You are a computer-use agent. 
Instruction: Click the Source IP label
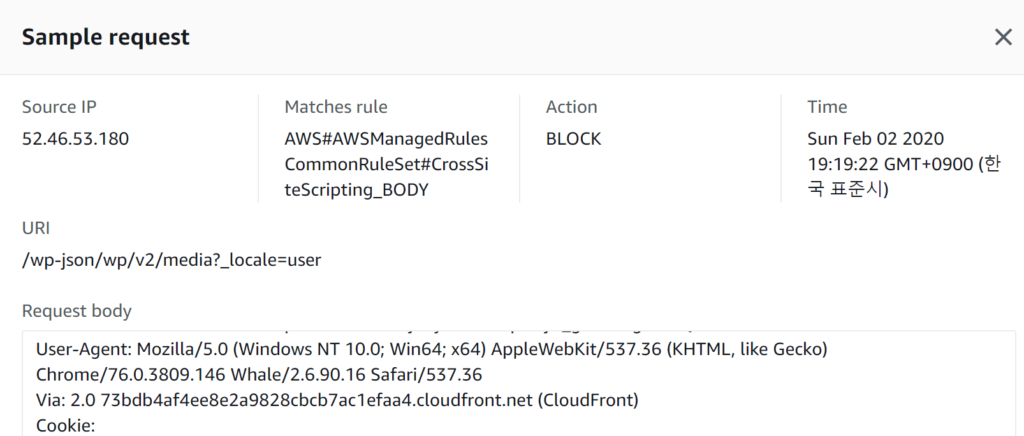pyautogui.click(x=59, y=107)
